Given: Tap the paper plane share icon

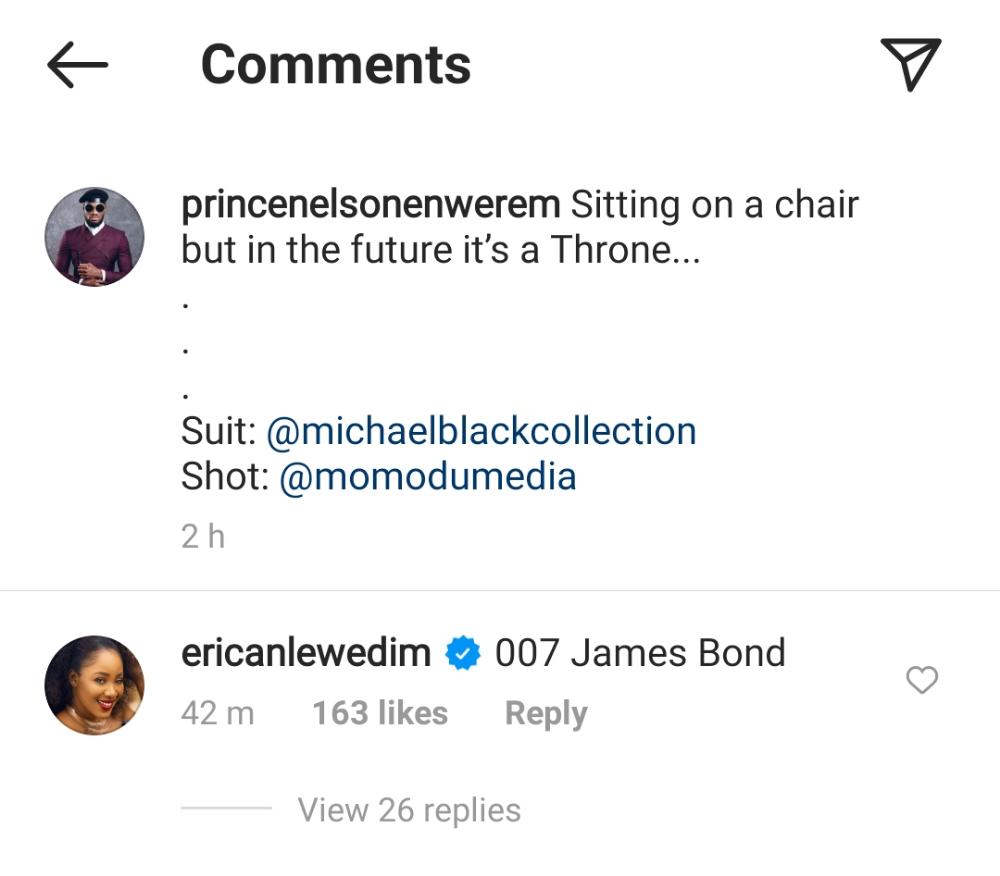Looking at the screenshot, I should [x=910, y=64].
